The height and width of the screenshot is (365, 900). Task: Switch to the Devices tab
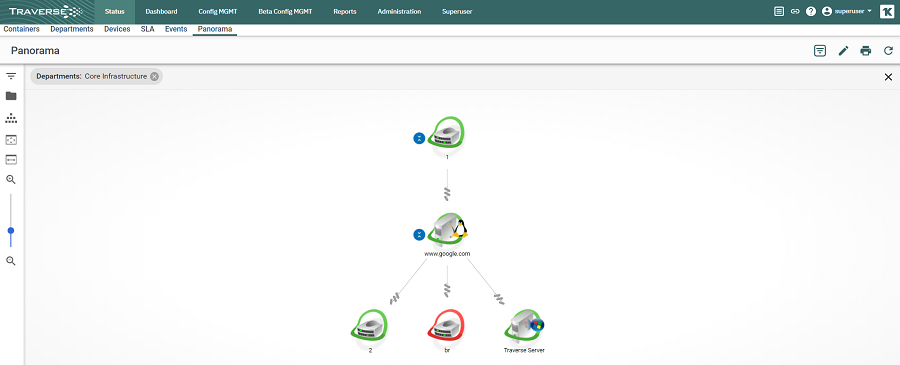pyautogui.click(x=117, y=29)
